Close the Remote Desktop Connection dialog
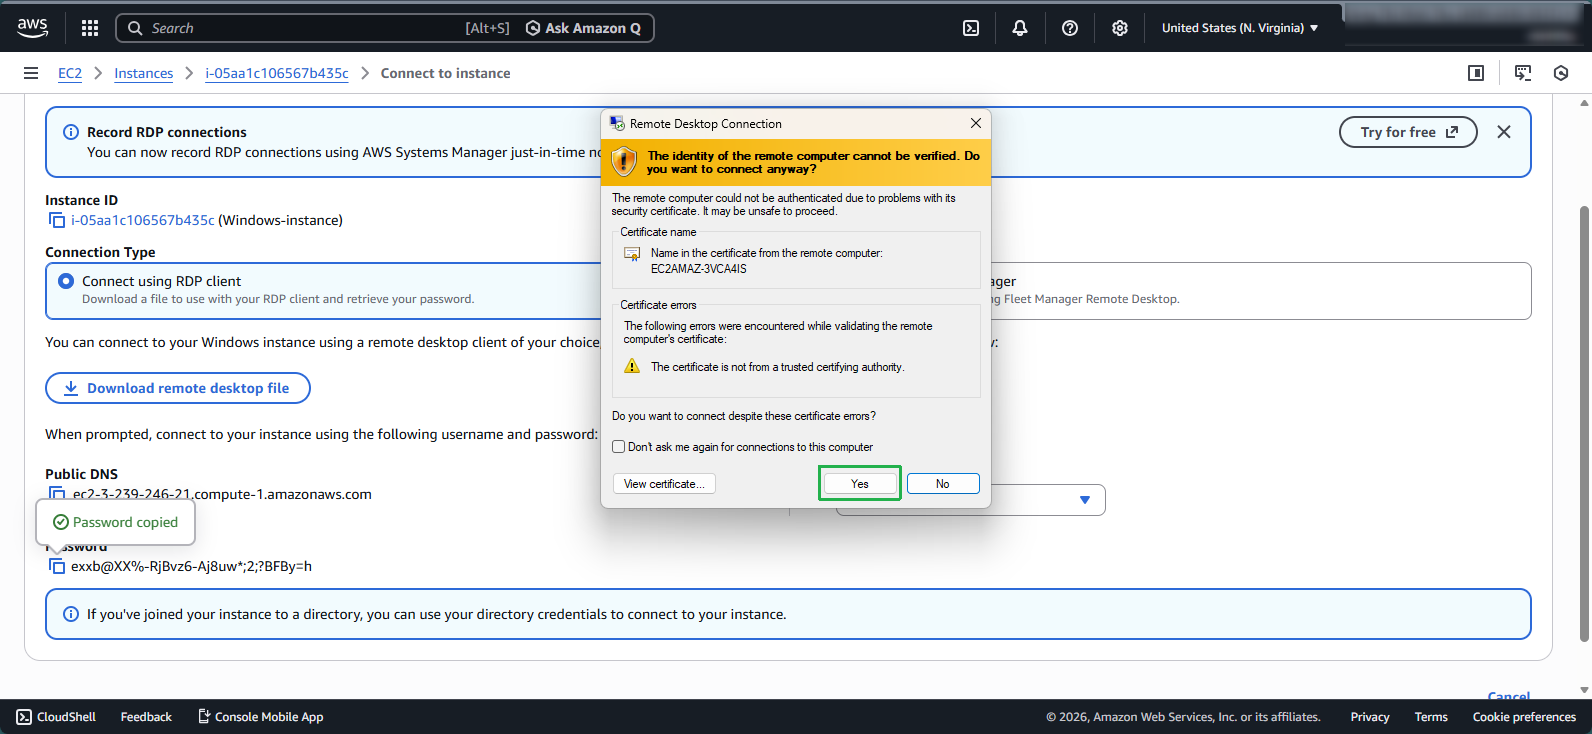Viewport: 1592px width, 734px height. [x=976, y=123]
